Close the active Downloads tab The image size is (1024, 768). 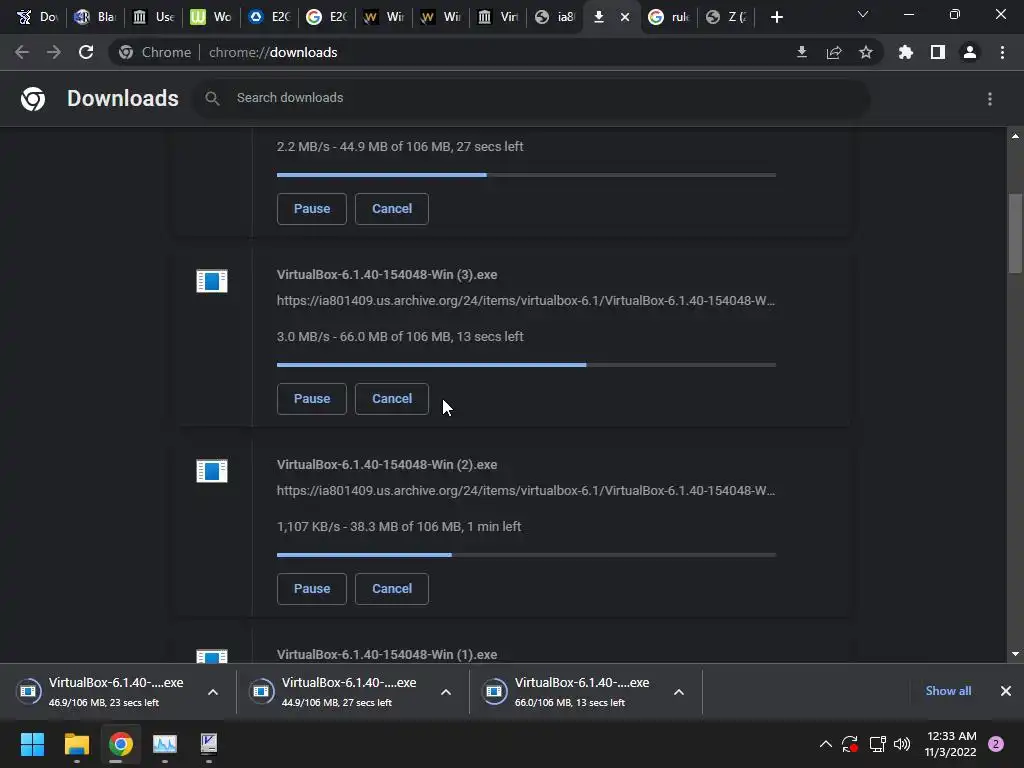click(x=625, y=17)
